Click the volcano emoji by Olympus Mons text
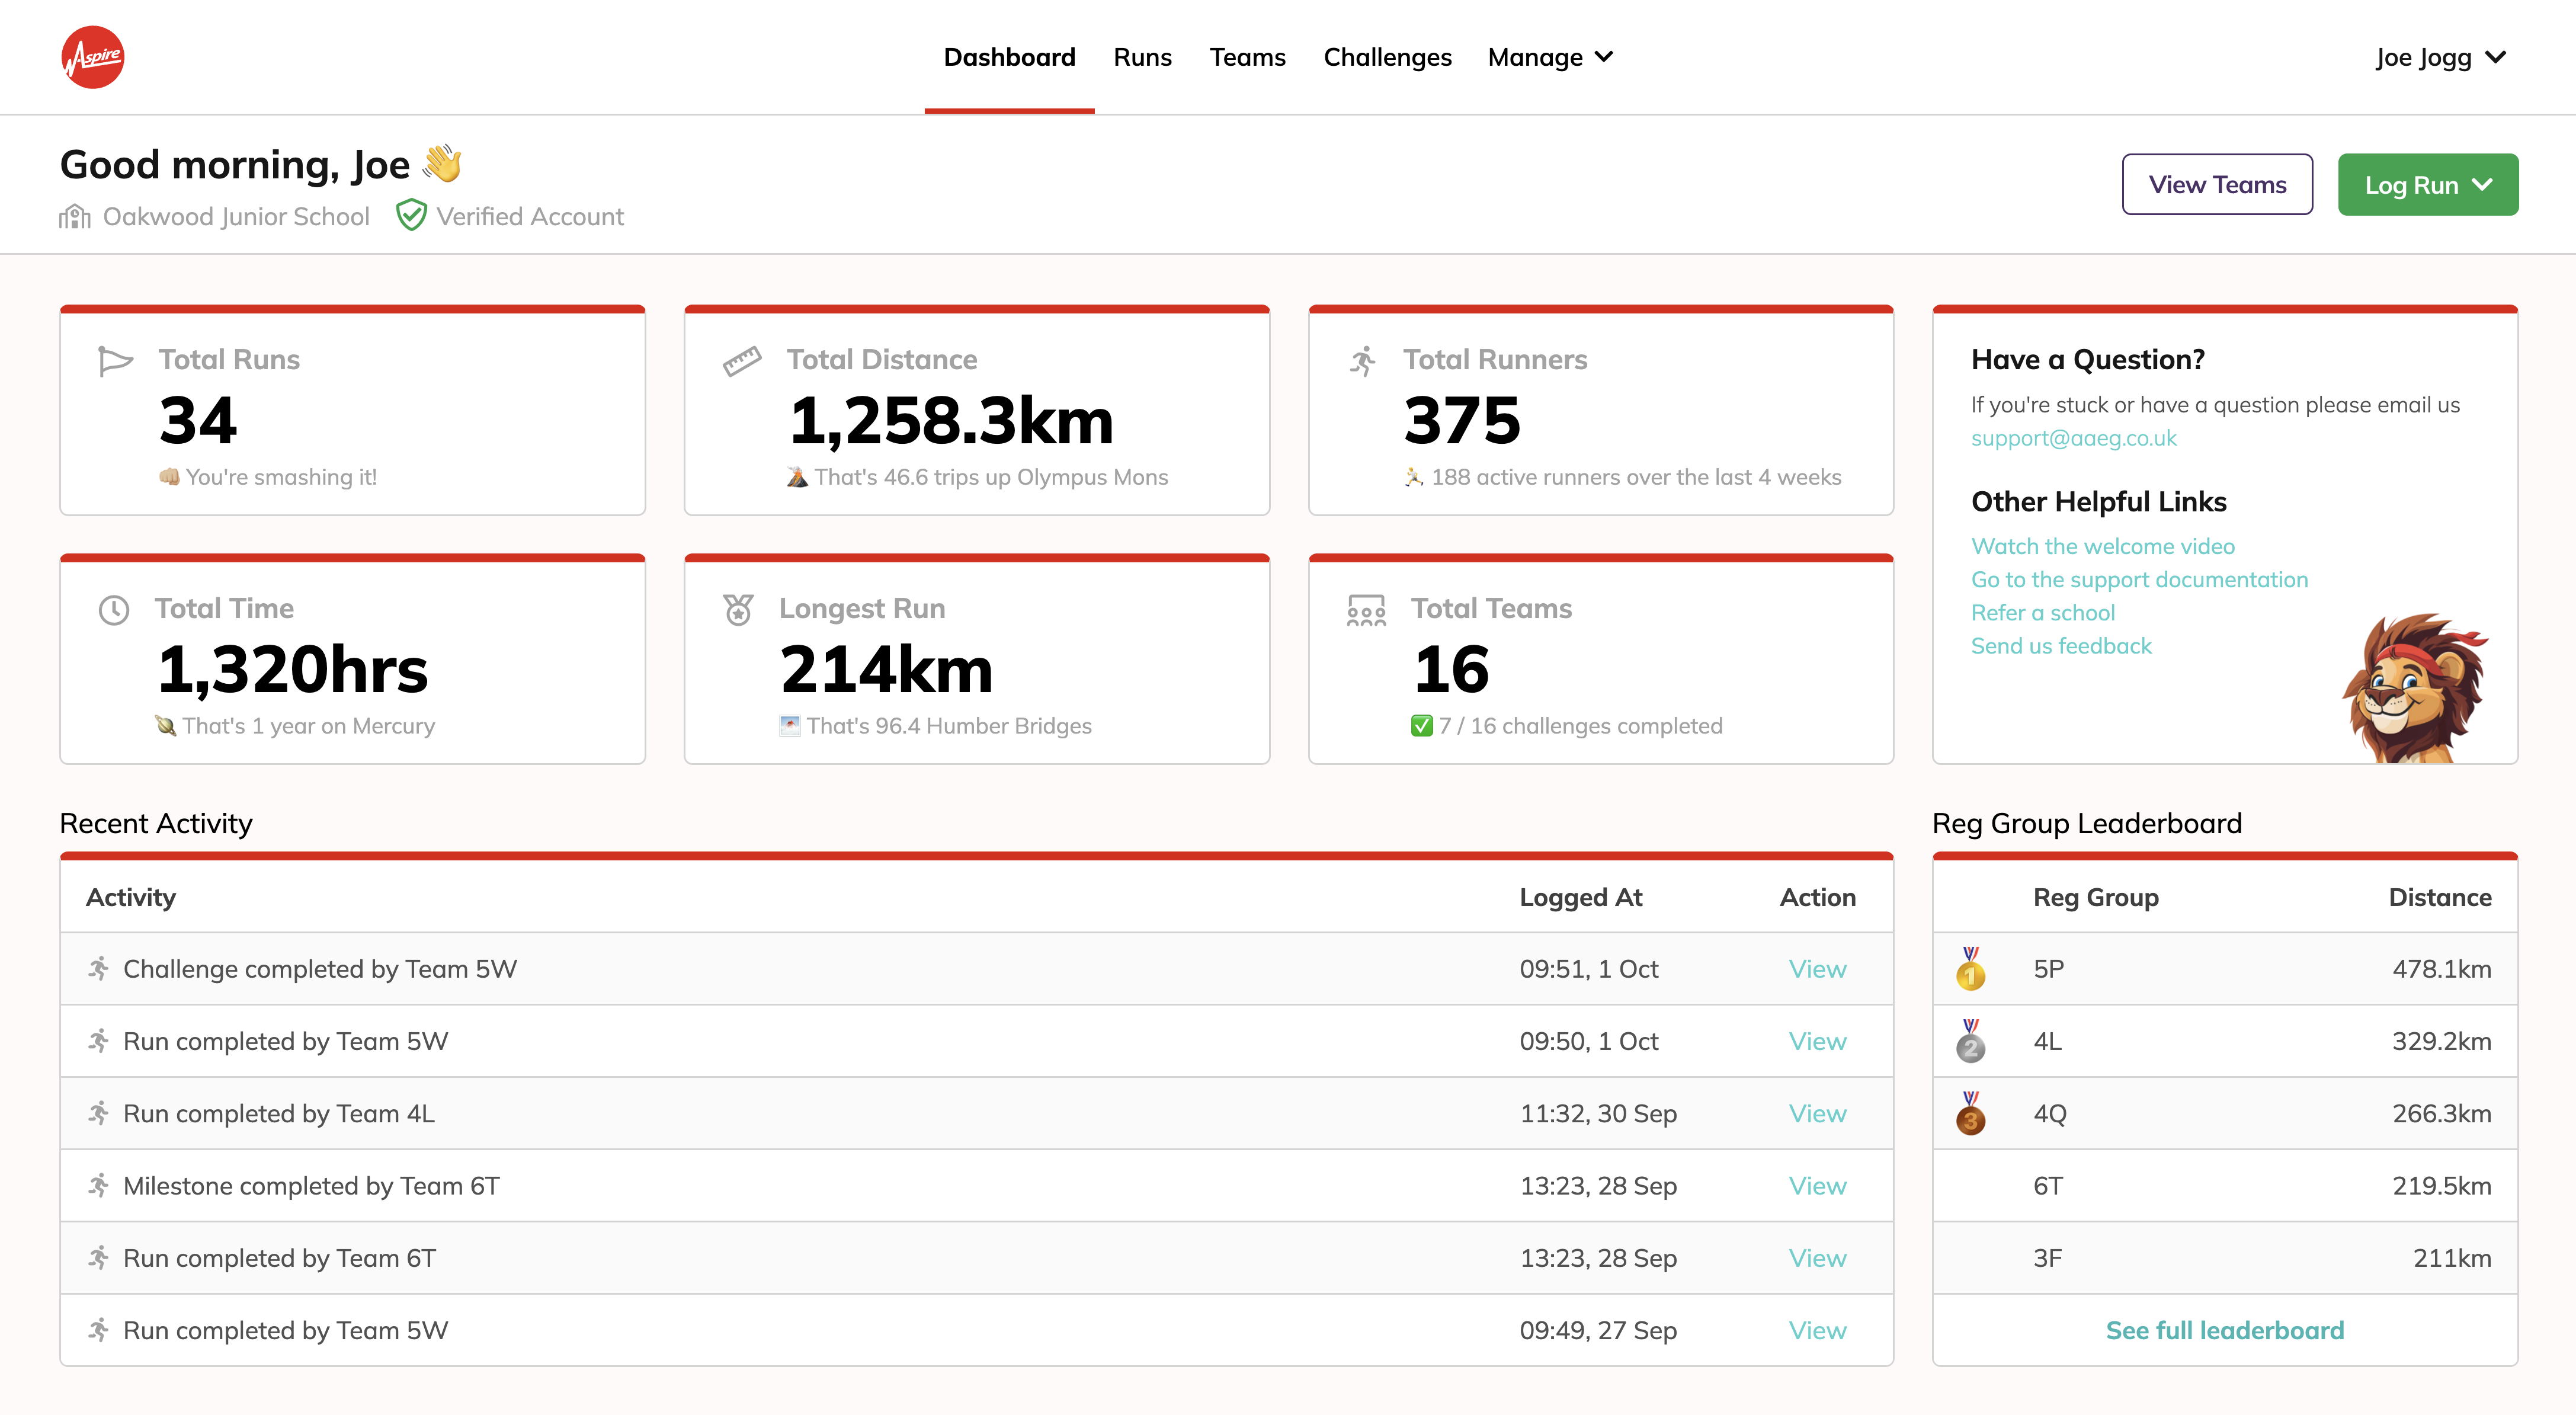Viewport: 2576px width, 1415px height. 797,477
